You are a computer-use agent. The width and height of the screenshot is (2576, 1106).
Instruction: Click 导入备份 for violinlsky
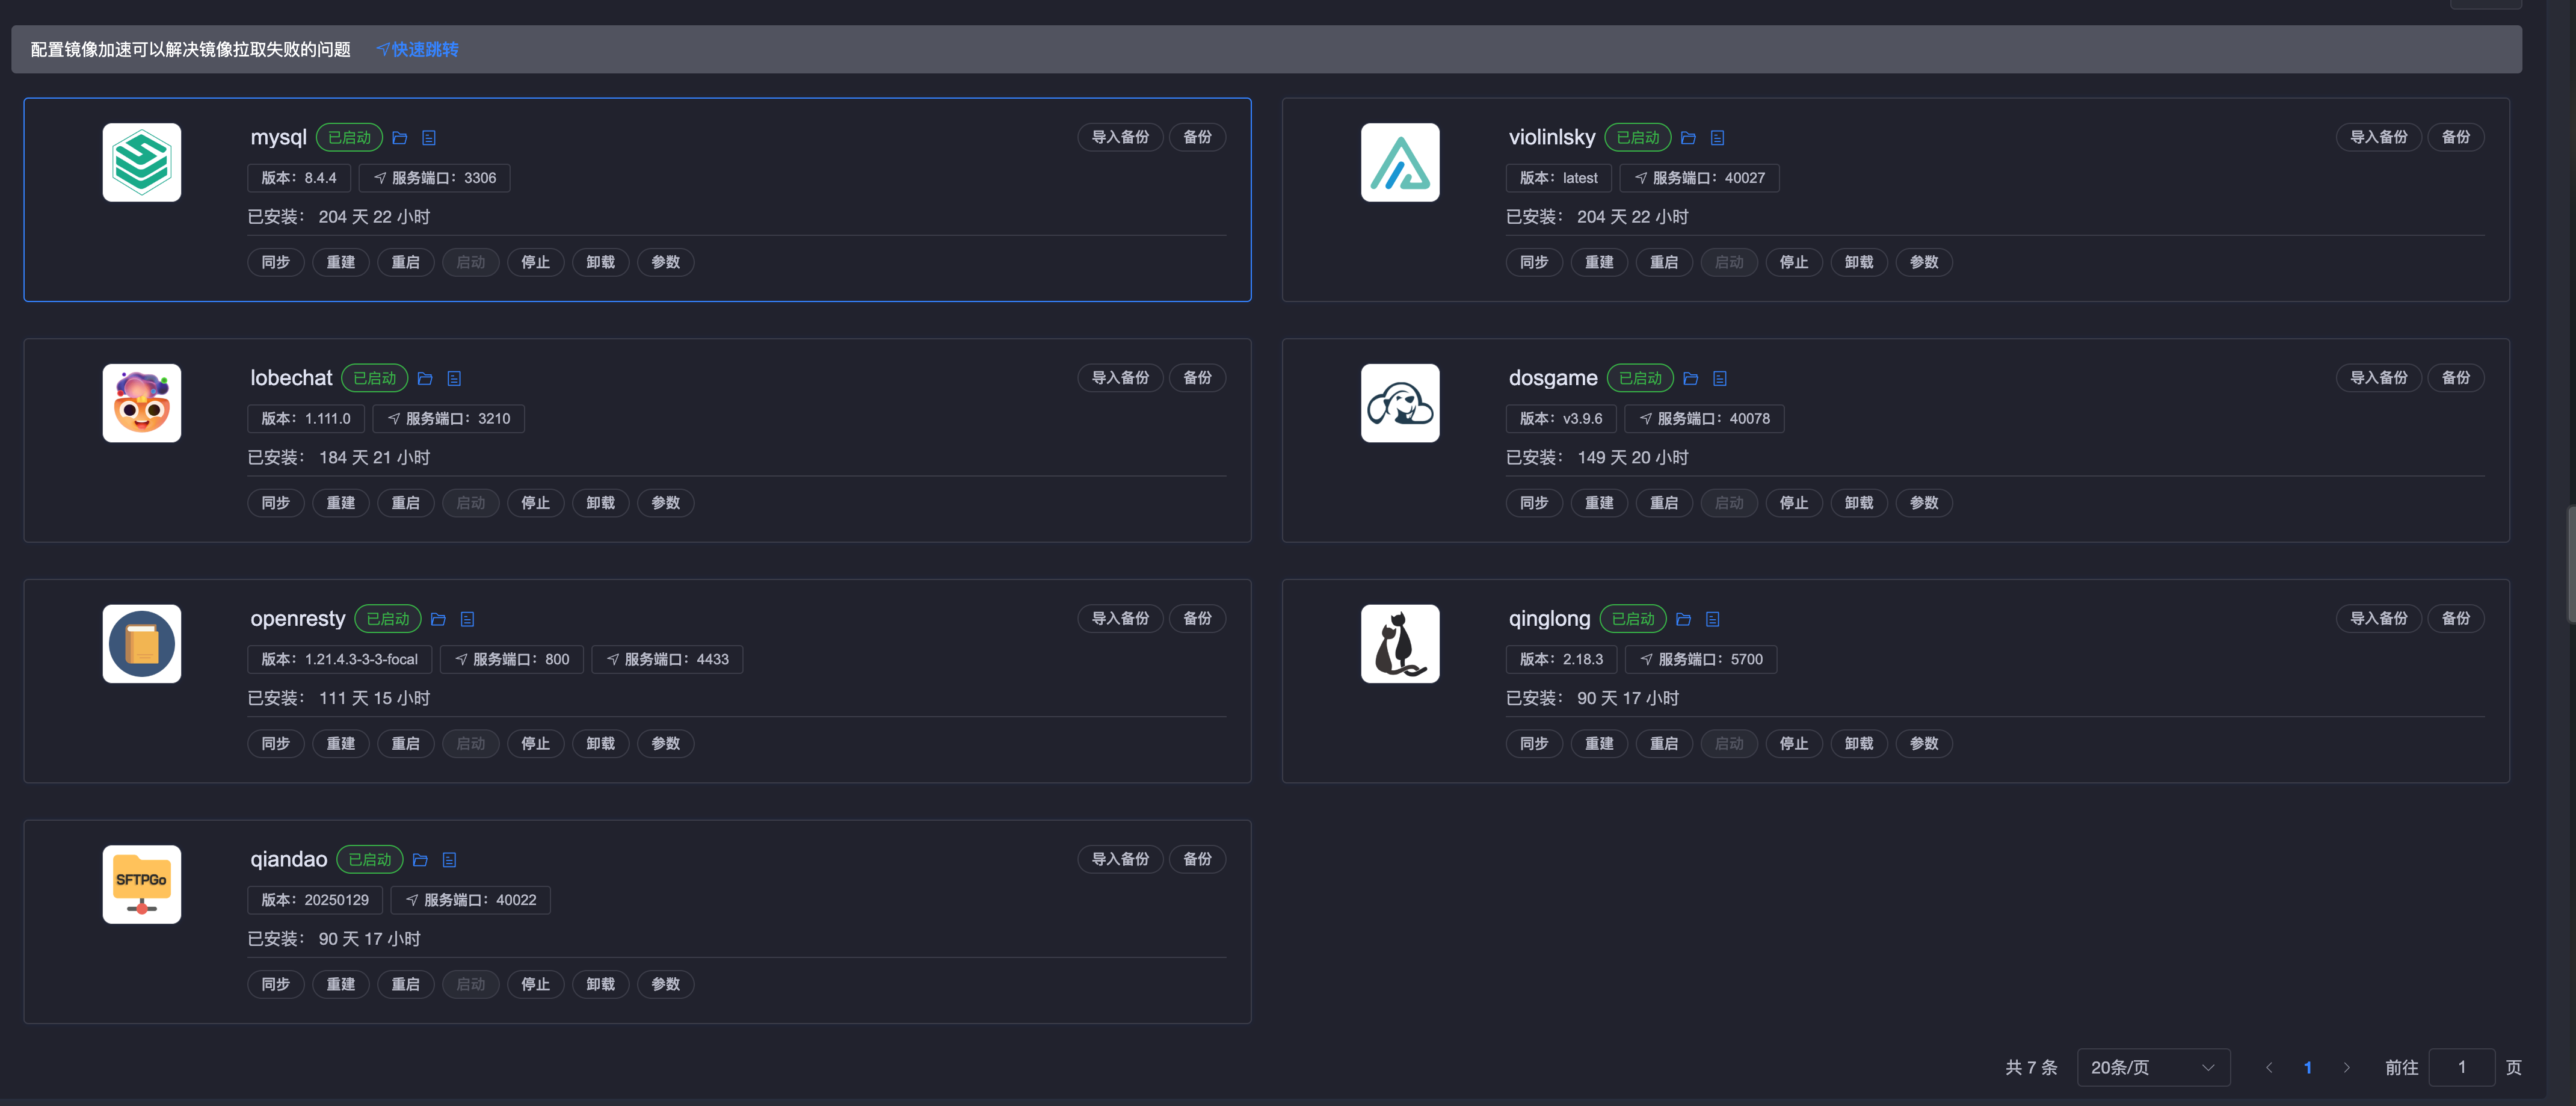pyautogui.click(x=2378, y=137)
